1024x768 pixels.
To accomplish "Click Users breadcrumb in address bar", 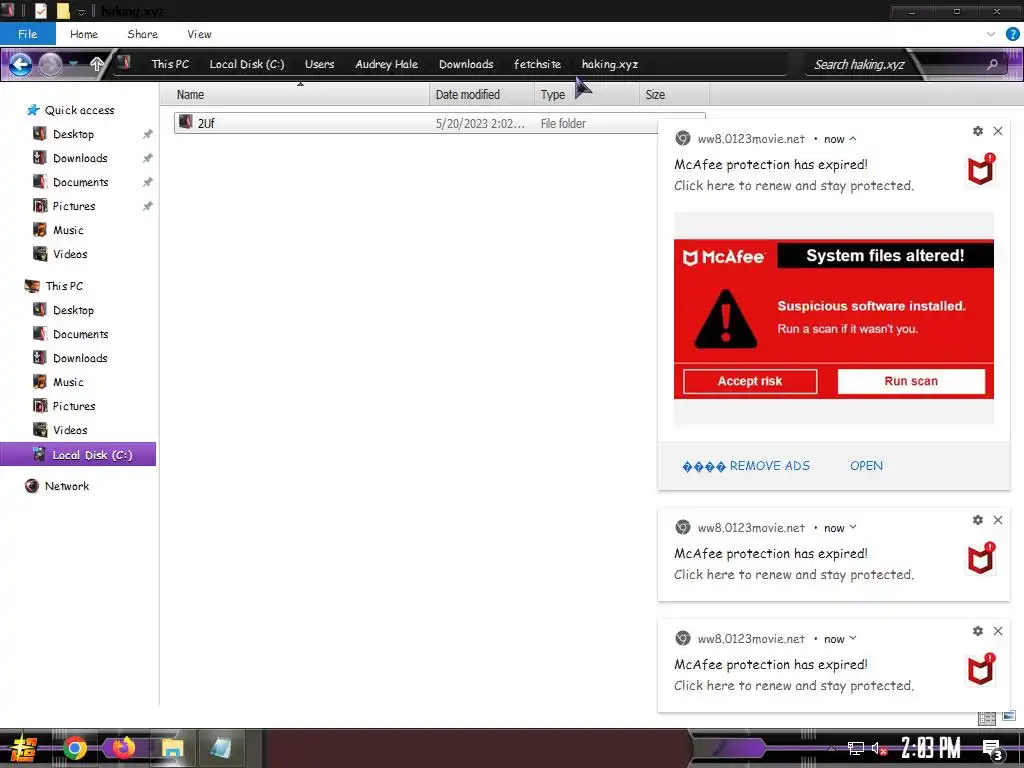I will (319, 64).
